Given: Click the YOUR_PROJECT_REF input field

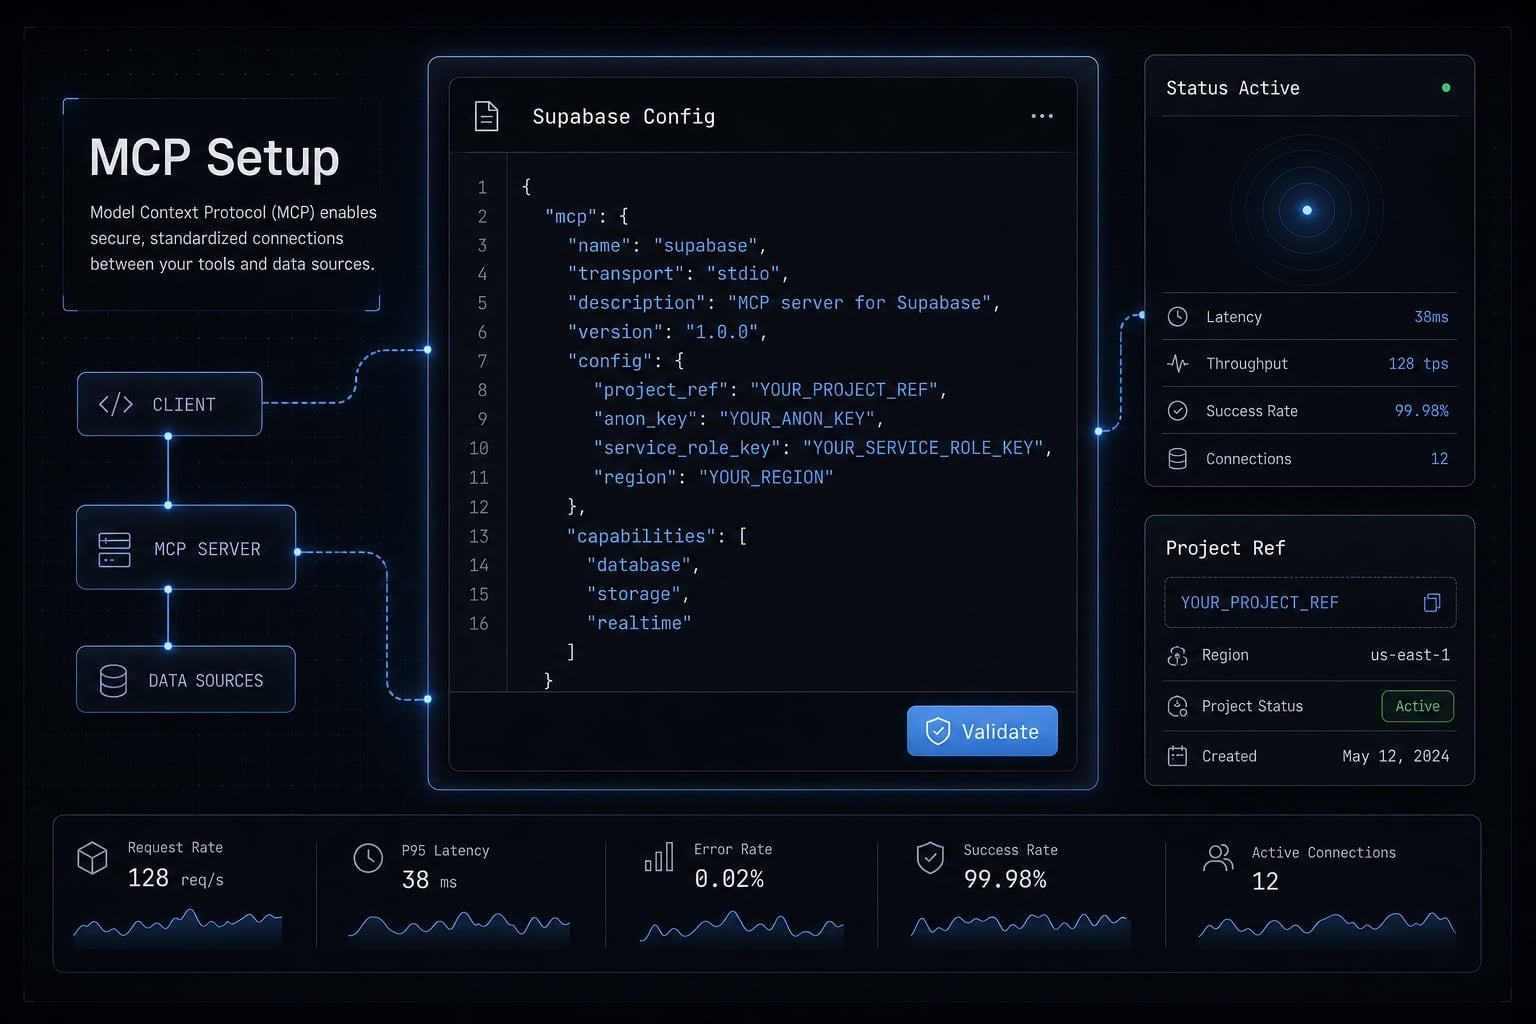Looking at the screenshot, I should [x=1310, y=602].
